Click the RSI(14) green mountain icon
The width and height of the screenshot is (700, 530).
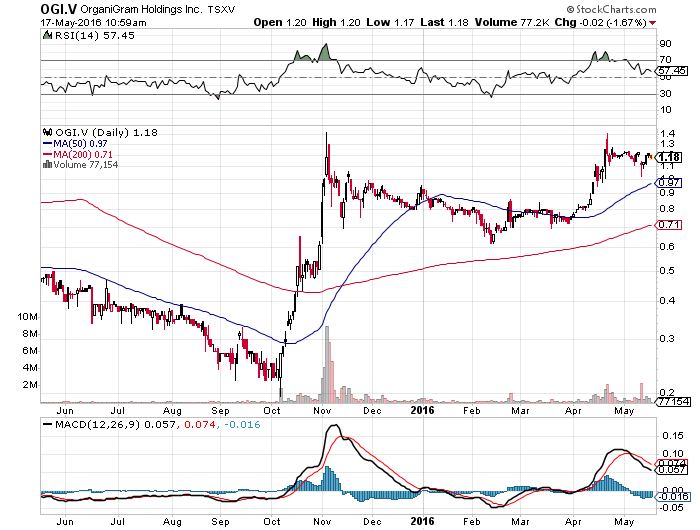coord(47,35)
